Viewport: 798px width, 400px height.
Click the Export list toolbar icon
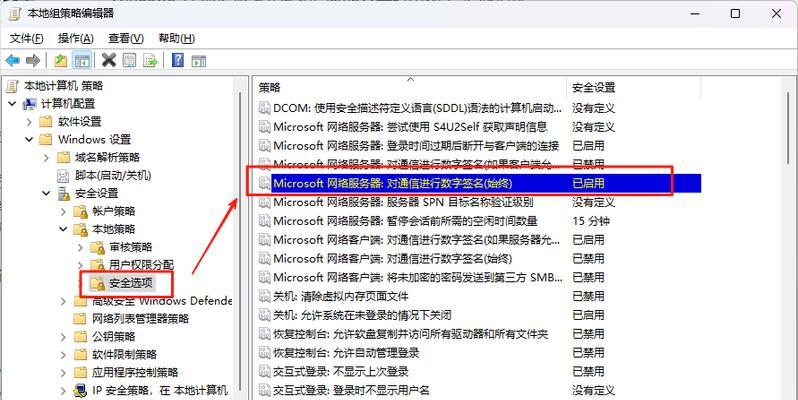[150, 61]
